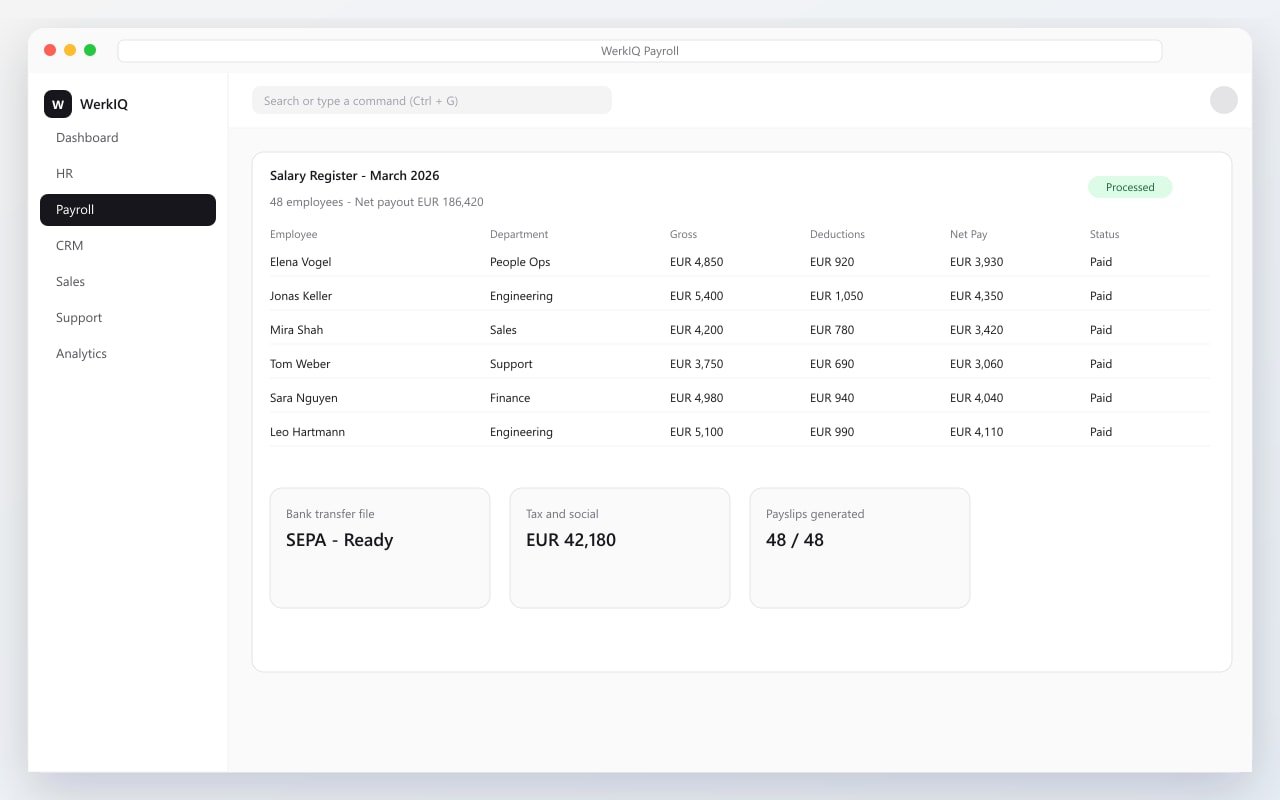Click deductions value EUR 780
The image size is (1280, 800).
click(x=832, y=330)
